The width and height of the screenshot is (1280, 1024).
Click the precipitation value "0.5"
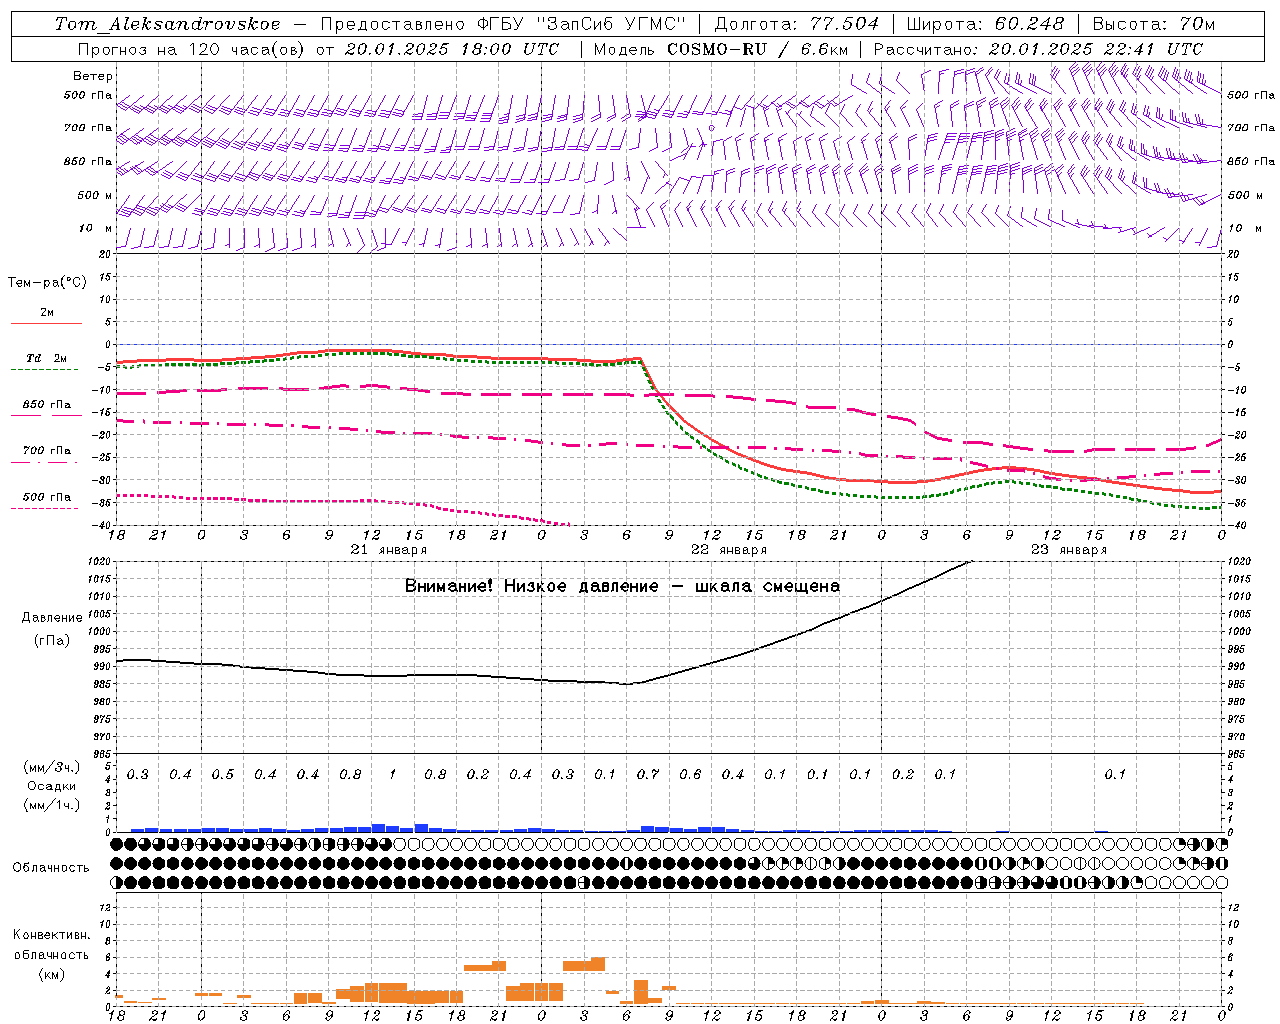[223, 775]
